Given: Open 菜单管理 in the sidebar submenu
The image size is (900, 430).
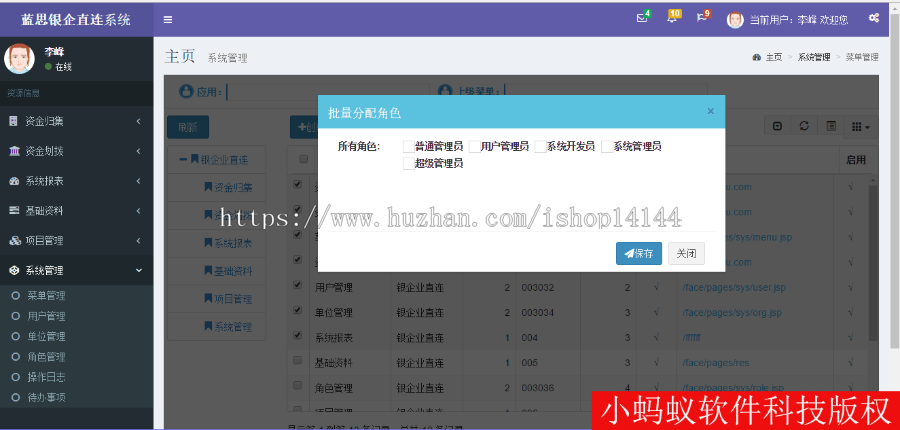Looking at the screenshot, I should pos(46,296).
